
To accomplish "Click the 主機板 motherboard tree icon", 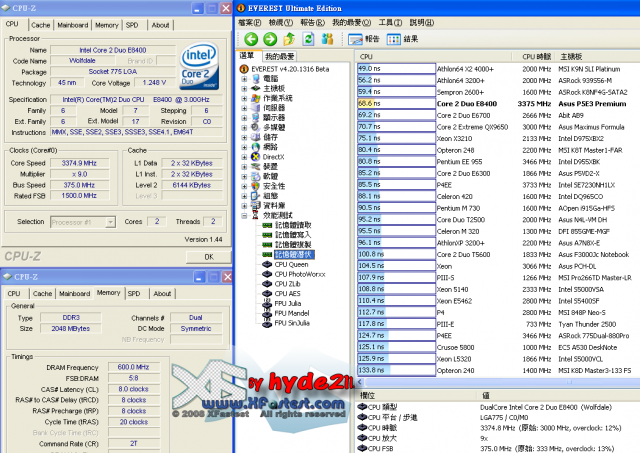I will click(256, 88).
